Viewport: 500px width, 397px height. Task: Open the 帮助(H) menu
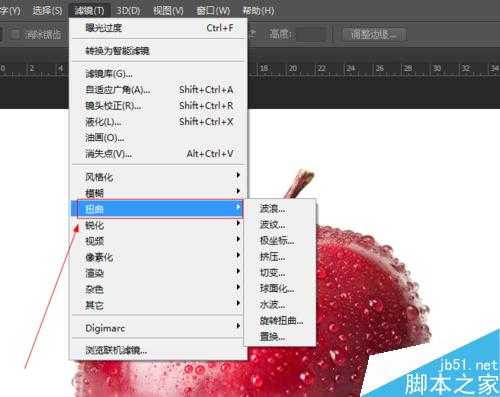258,11
